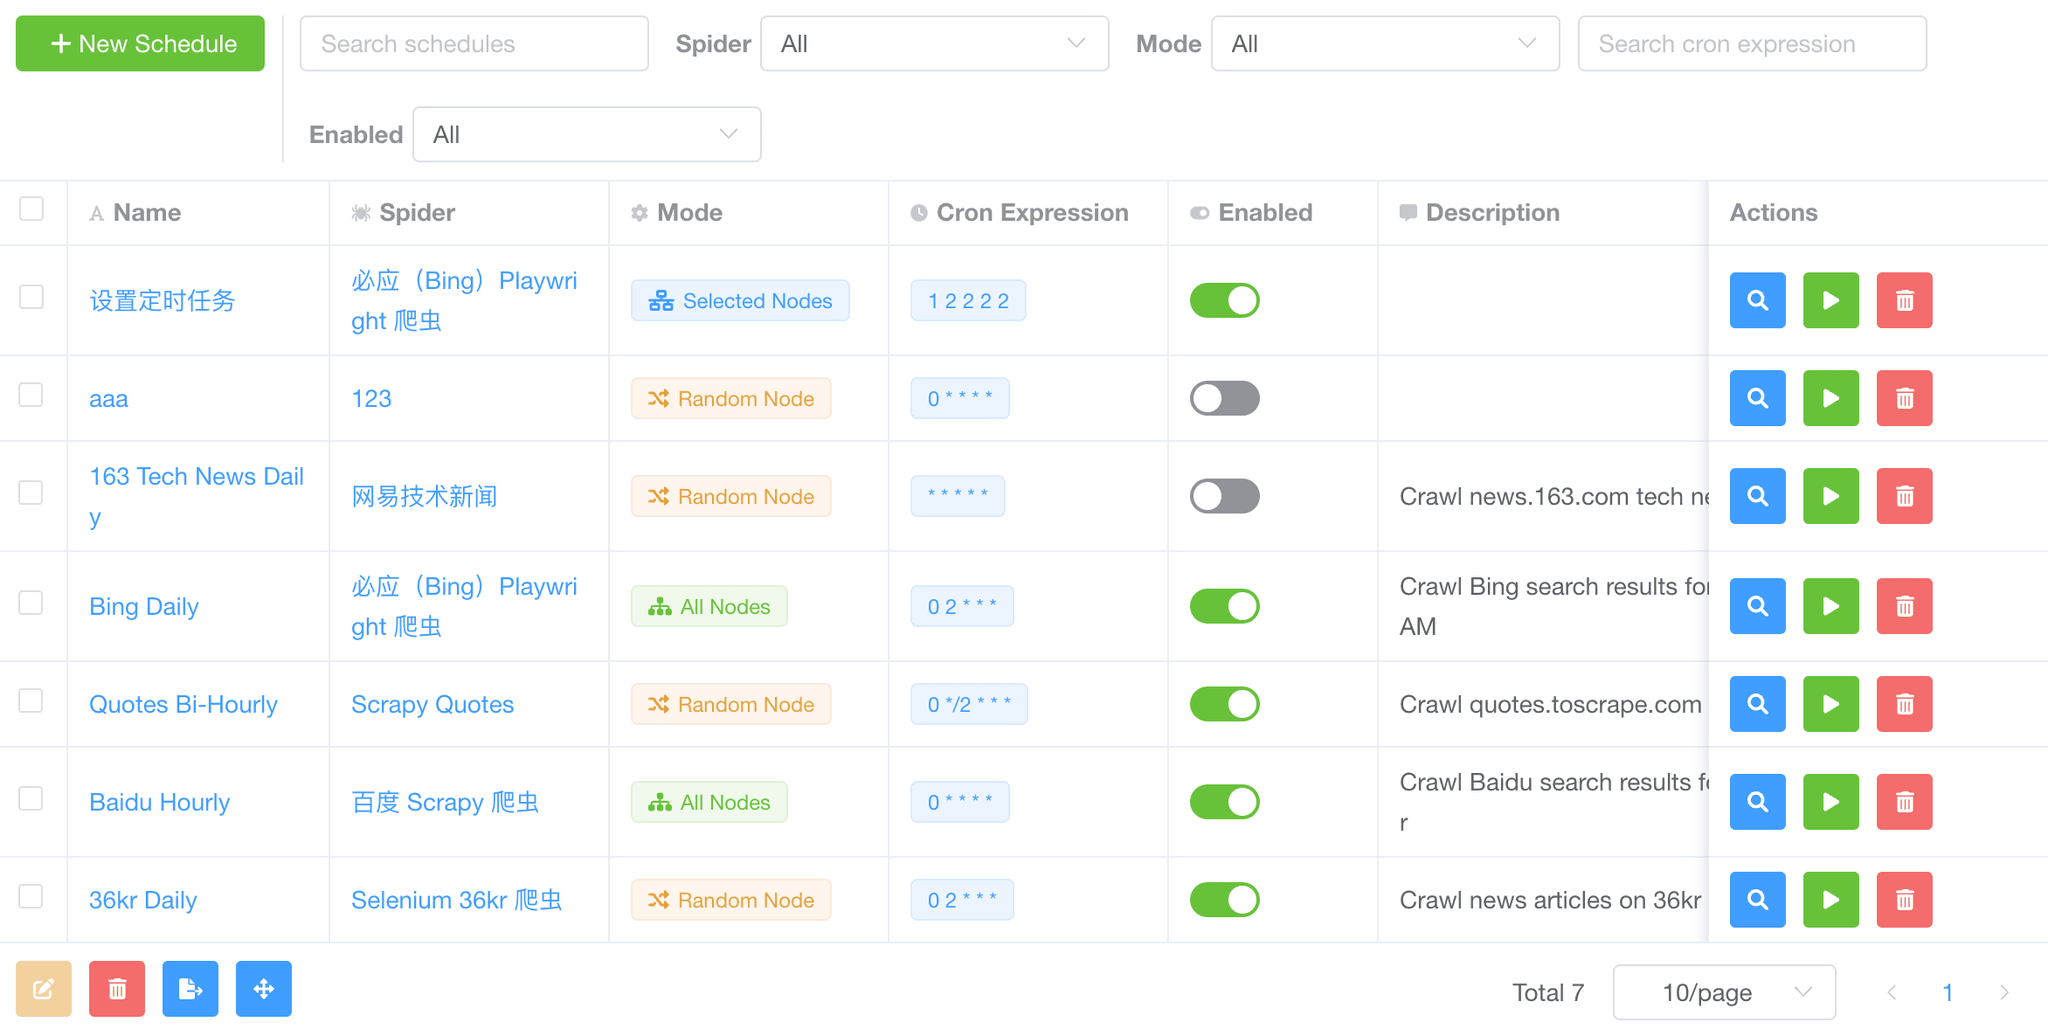The width and height of the screenshot is (2048, 1034).
Task: Enable the aaa schedule toggle
Action: [1224, 398]
